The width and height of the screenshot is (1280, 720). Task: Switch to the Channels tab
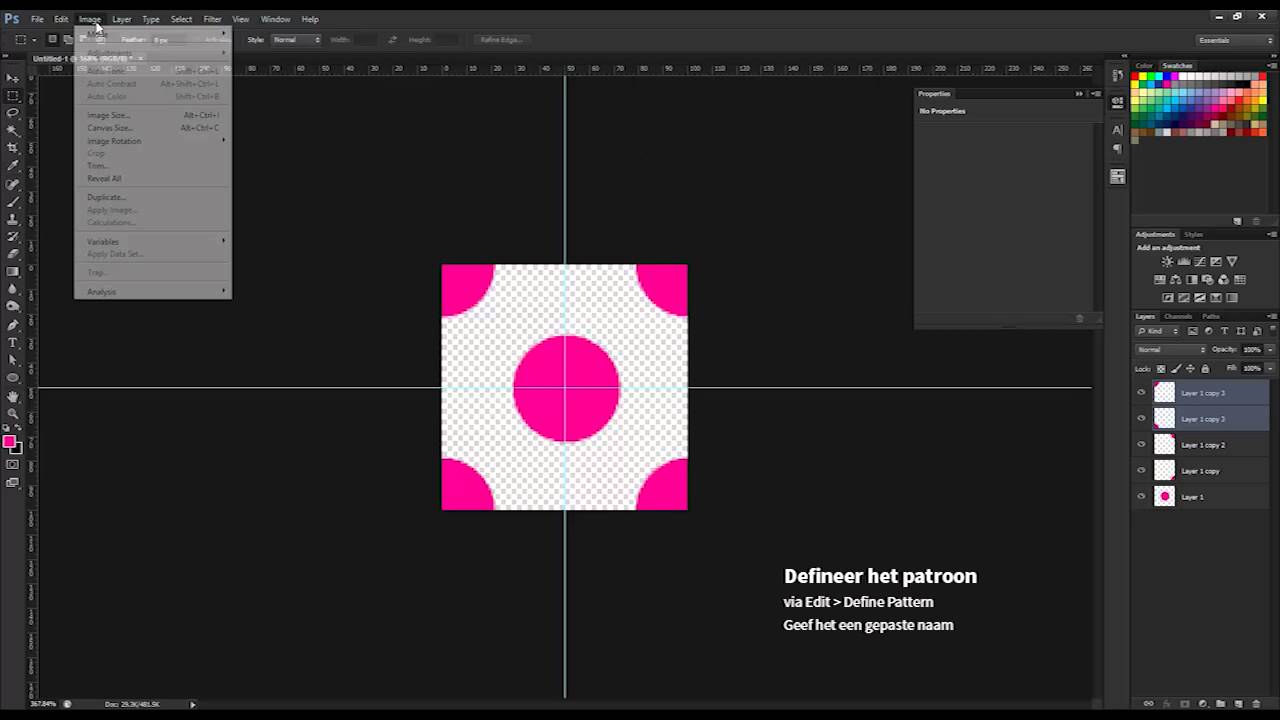pos(1178,316)
